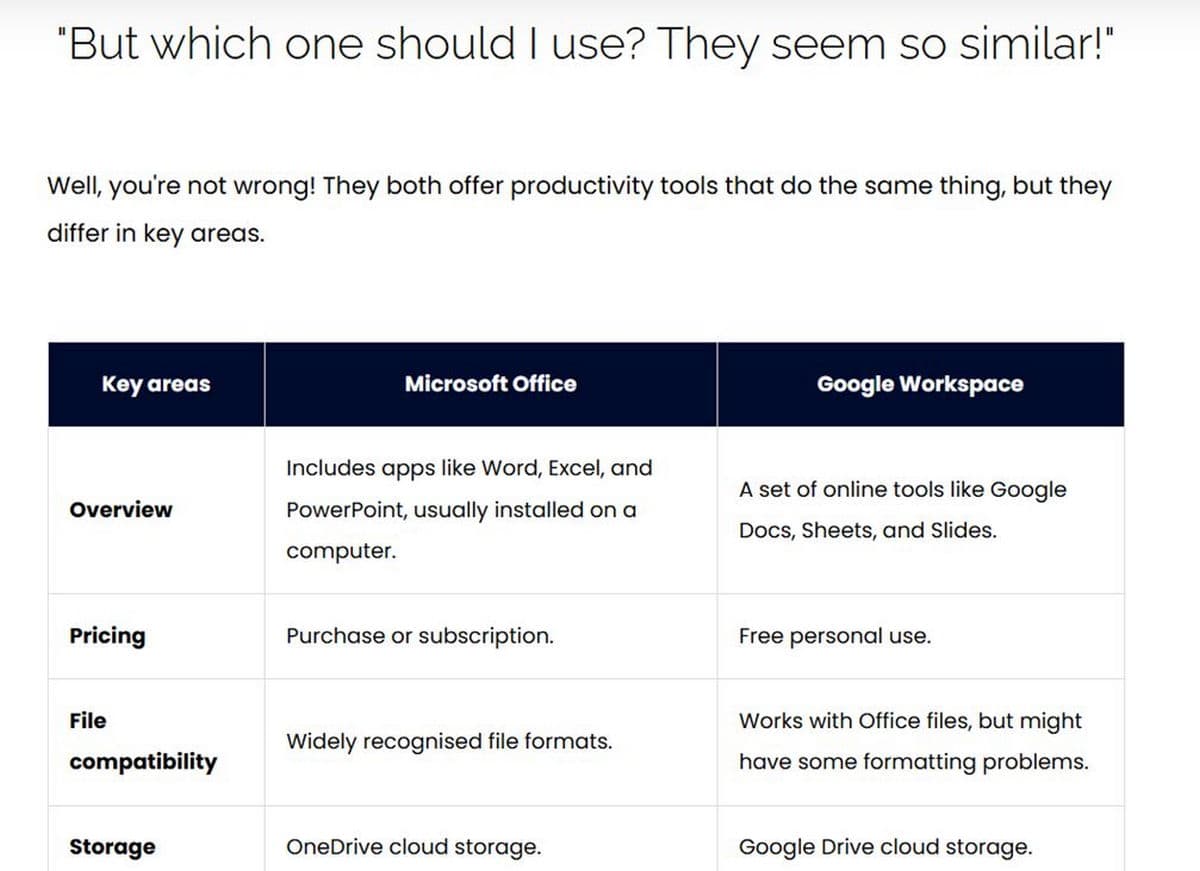Click the "Well, you're not wrong!" intro paragraph
Screen dimensions: 1200x871
(x=579, y=187)
